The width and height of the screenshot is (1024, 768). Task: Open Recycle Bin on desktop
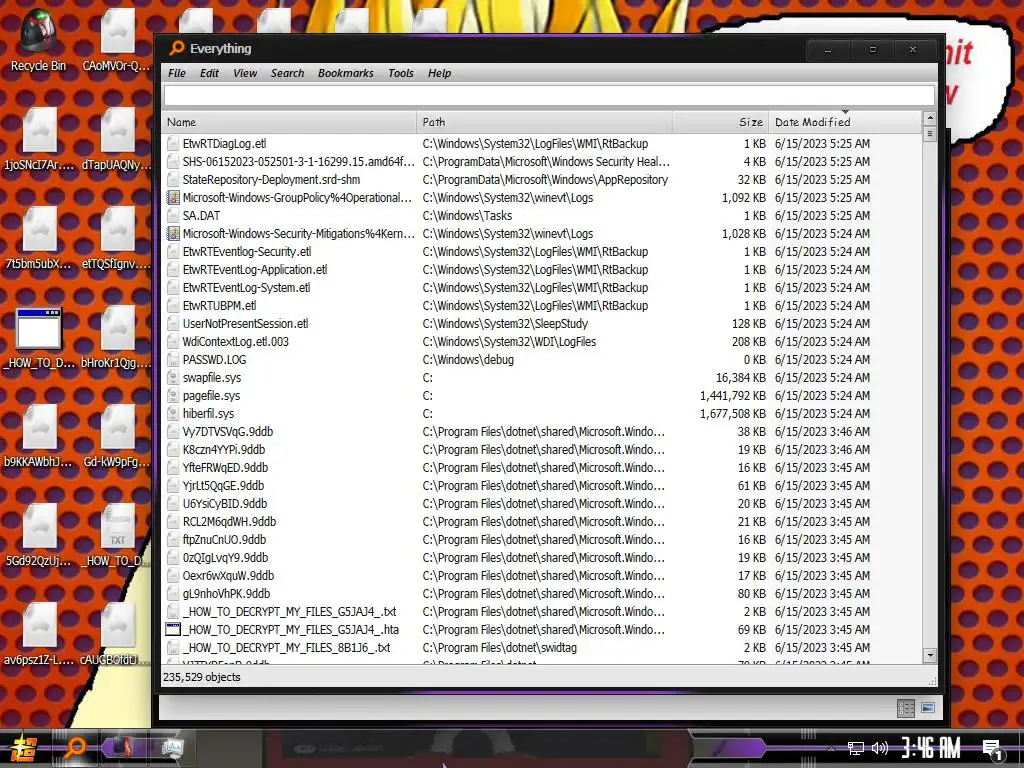point(38,40)
